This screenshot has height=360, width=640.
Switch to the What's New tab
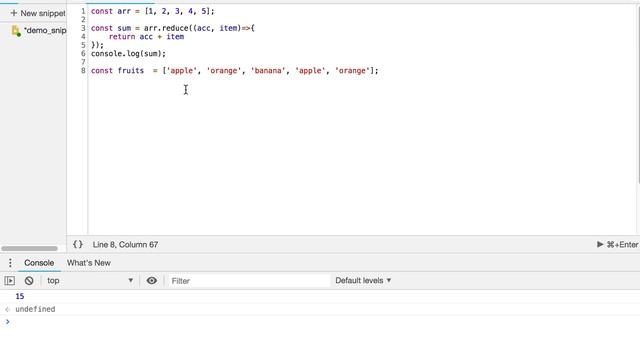point(89,263)
